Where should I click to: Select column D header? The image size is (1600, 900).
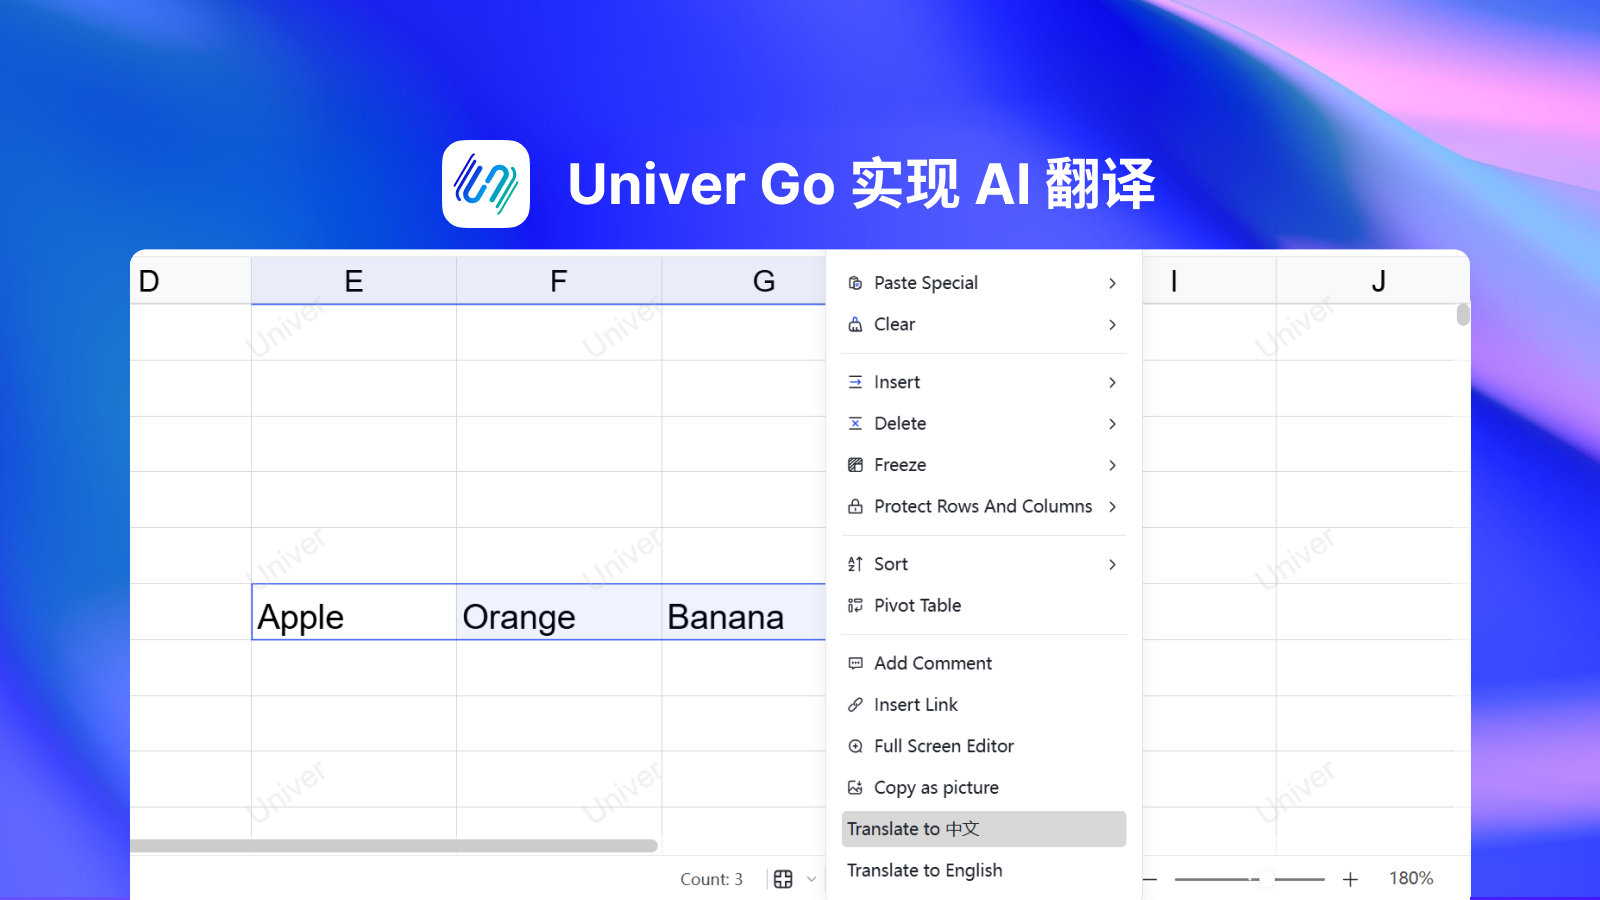pos(190,281)
